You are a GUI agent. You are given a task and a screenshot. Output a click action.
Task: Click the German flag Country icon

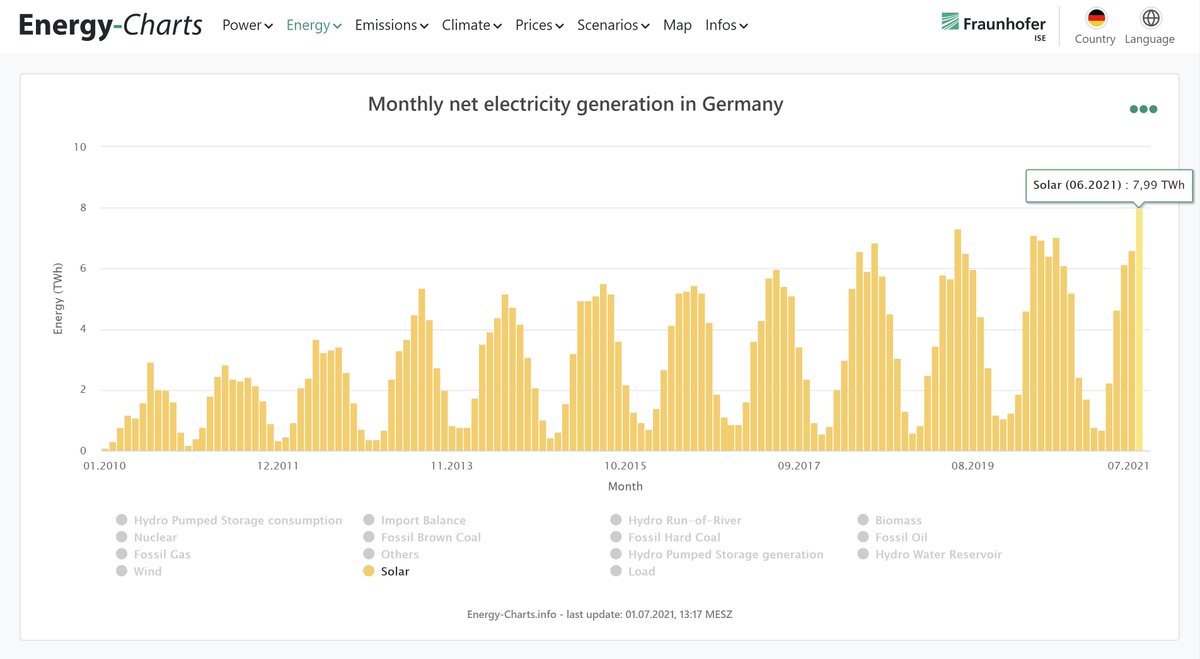pos(1094,20)
